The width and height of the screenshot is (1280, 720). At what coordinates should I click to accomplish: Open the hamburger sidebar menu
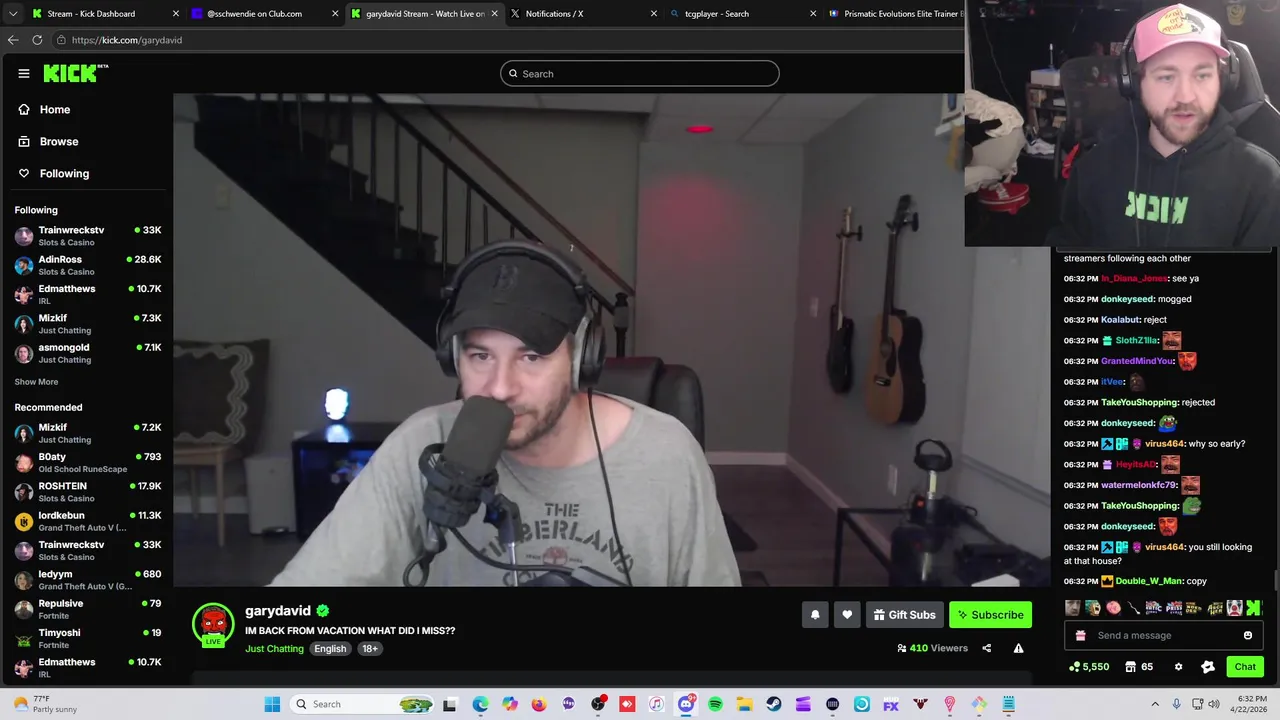23,73
